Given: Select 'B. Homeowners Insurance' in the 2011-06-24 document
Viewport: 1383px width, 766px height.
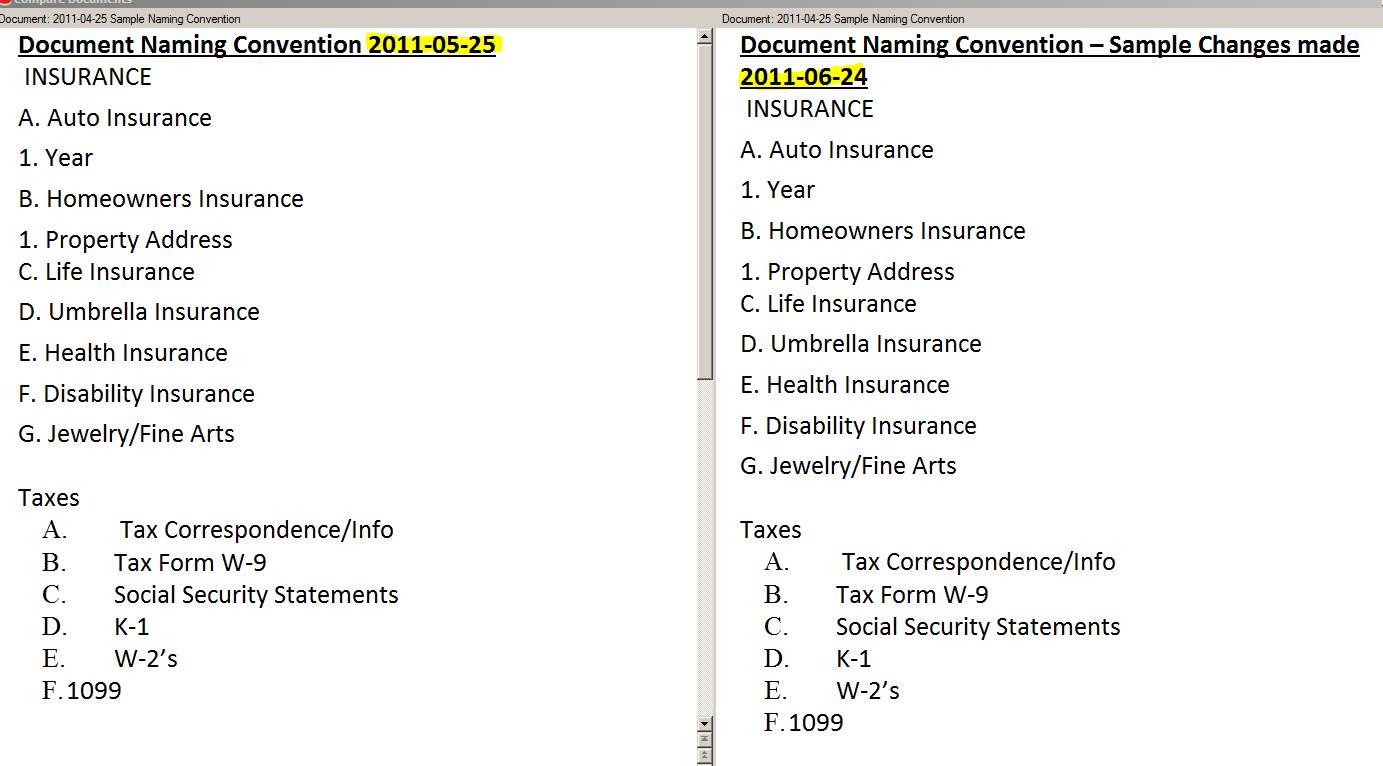Looking at the screenshot, I should (x=883, y=231).
